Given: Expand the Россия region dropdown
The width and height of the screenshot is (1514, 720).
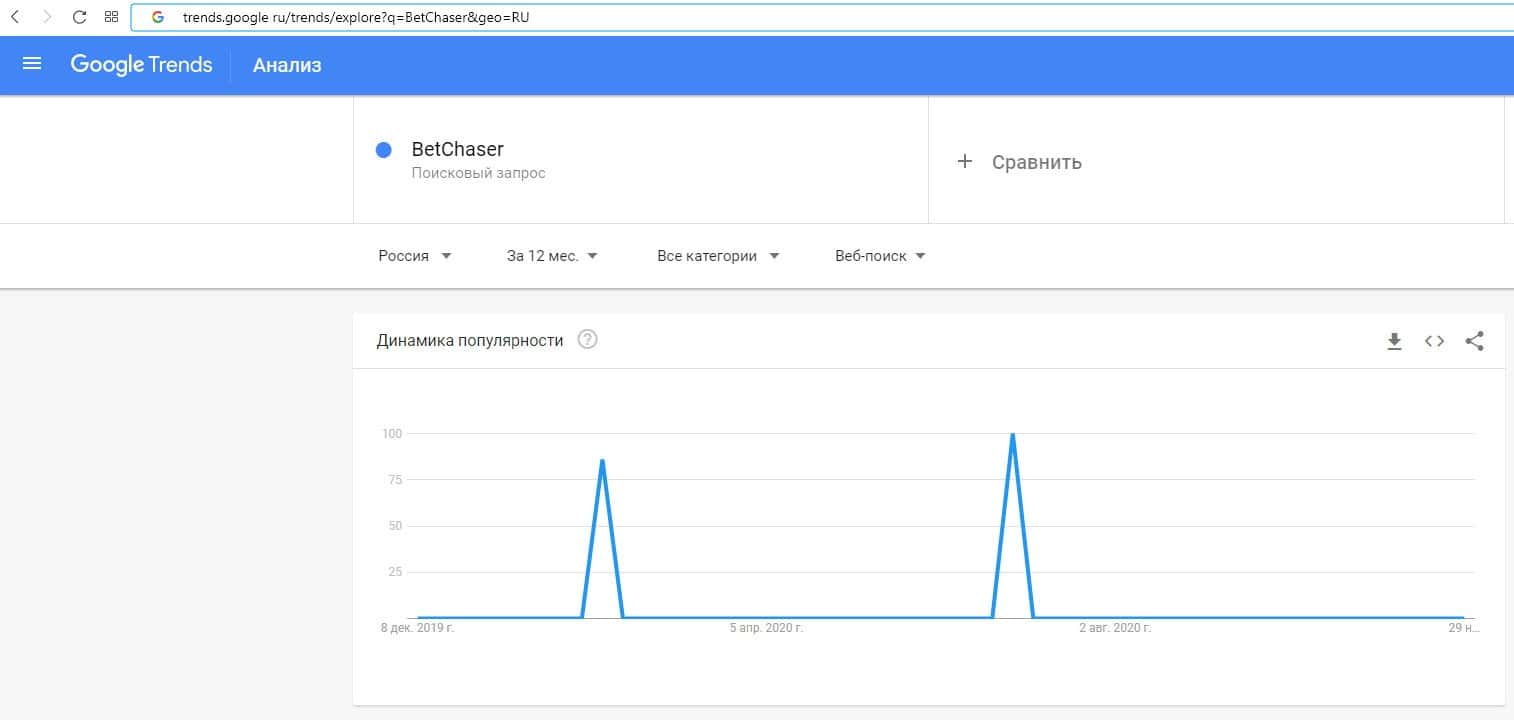Looking at the screenshot, I should (x=415, y=256).
